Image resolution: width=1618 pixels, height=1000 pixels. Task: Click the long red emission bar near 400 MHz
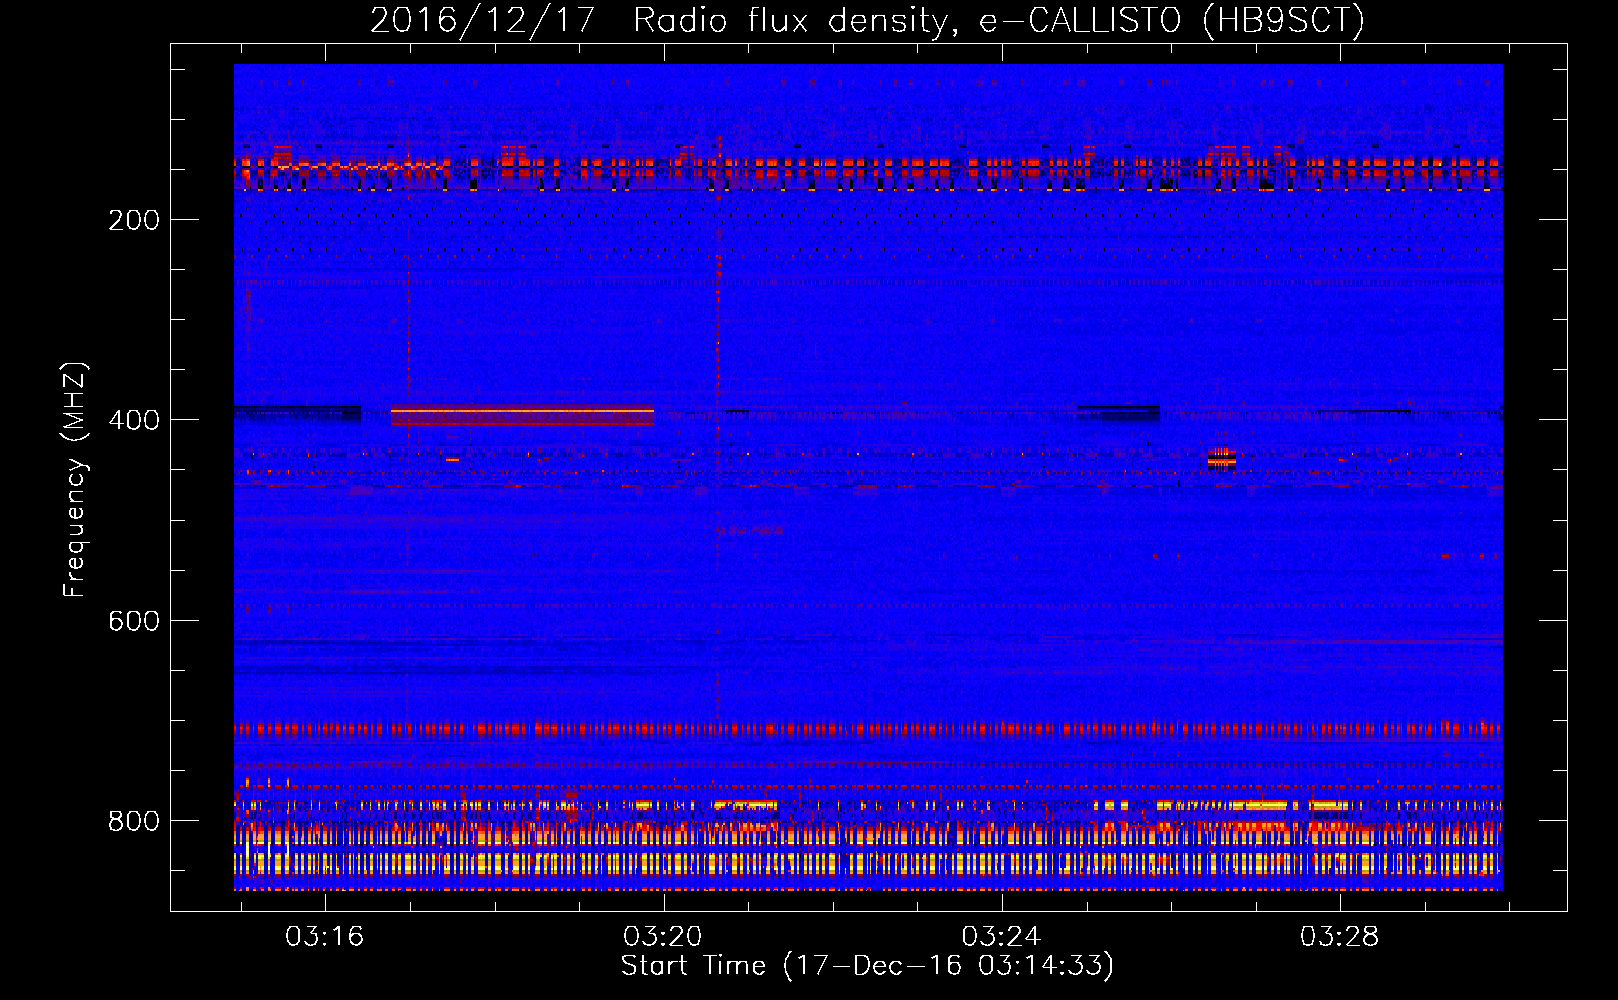[522, 415]
